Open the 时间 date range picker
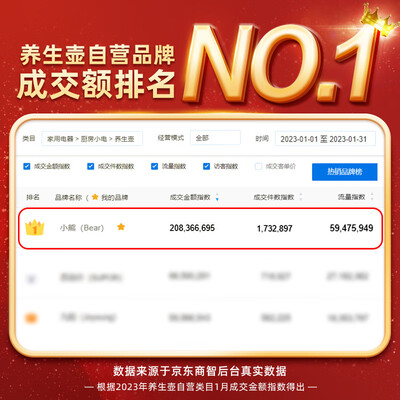This screenshot has width=400, height=400. (325, 139)
